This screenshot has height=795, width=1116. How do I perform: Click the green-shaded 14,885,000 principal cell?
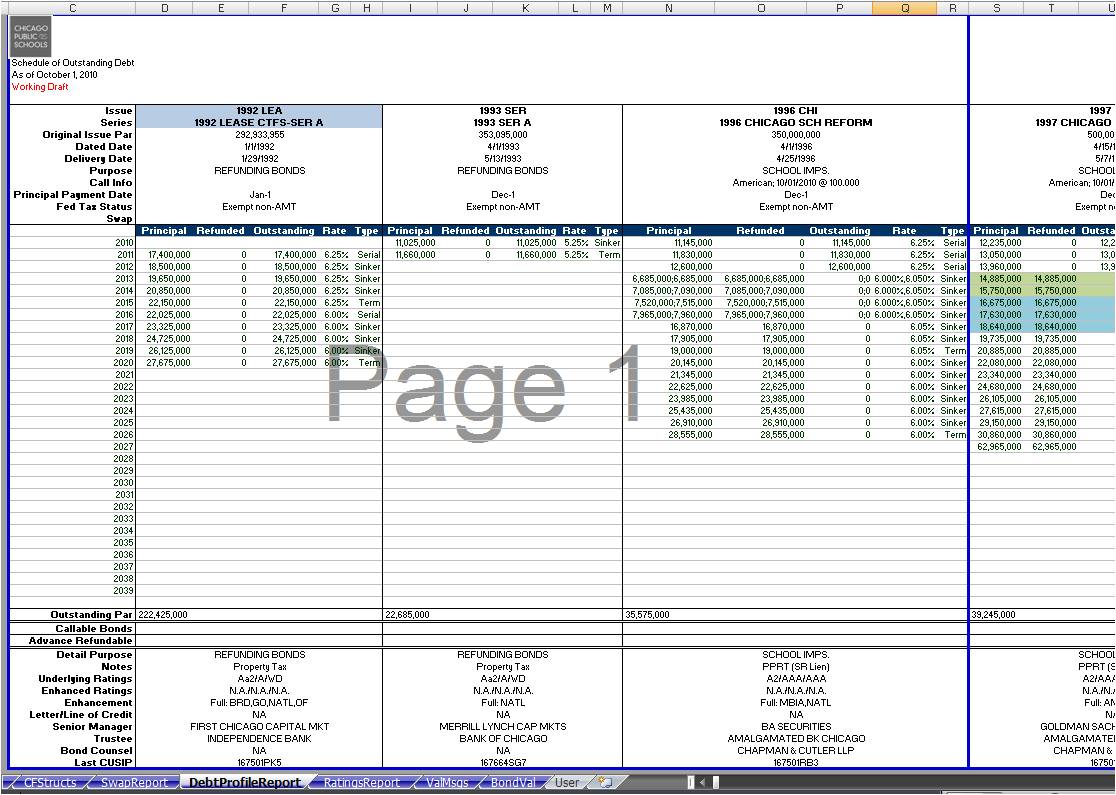coord(997,279)
